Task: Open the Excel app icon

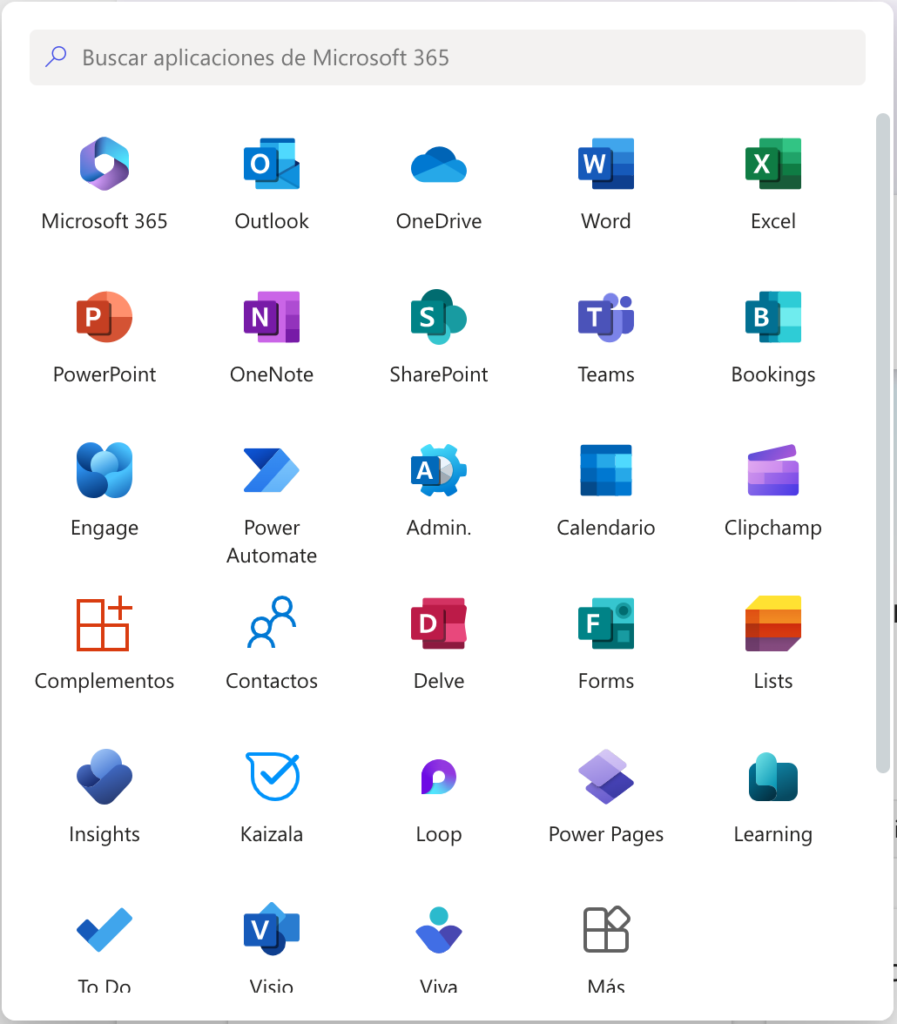Action: coord(773,163)
